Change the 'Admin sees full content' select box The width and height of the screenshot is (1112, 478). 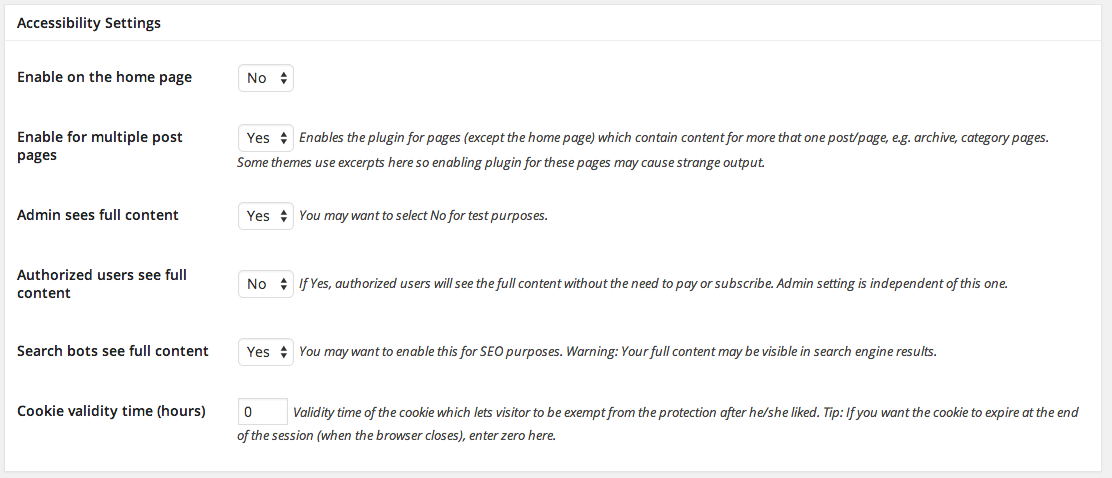[x=265, y=216]
